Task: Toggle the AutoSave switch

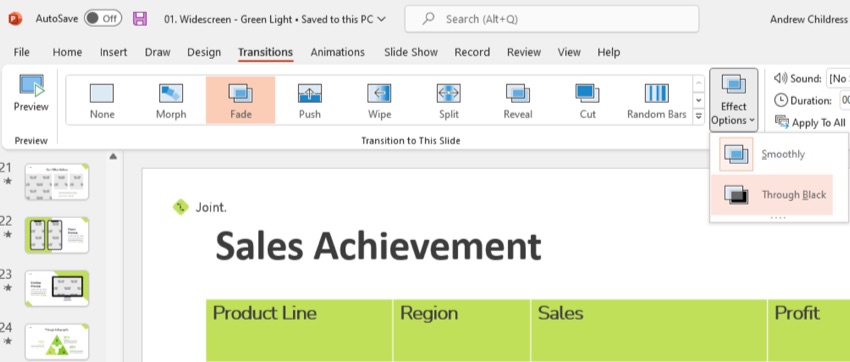Action: click(x=102, y=18)
